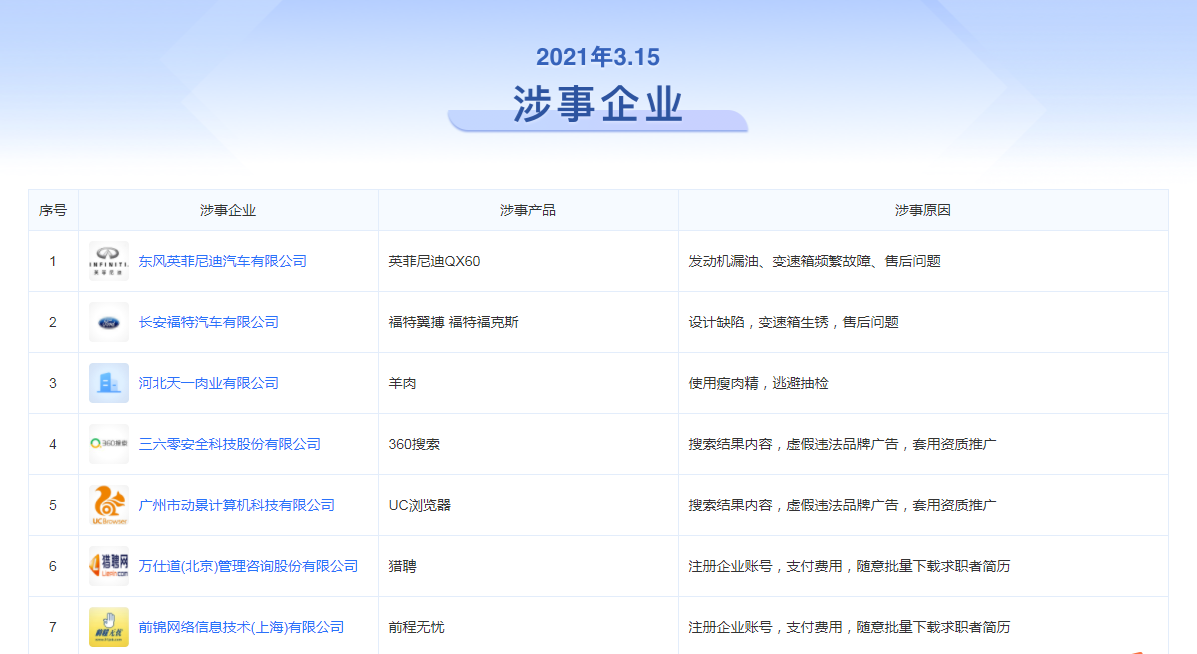
Task: Click the 猎聘网 logo icon
Action: pyautogui.click(x=108, y=566)
